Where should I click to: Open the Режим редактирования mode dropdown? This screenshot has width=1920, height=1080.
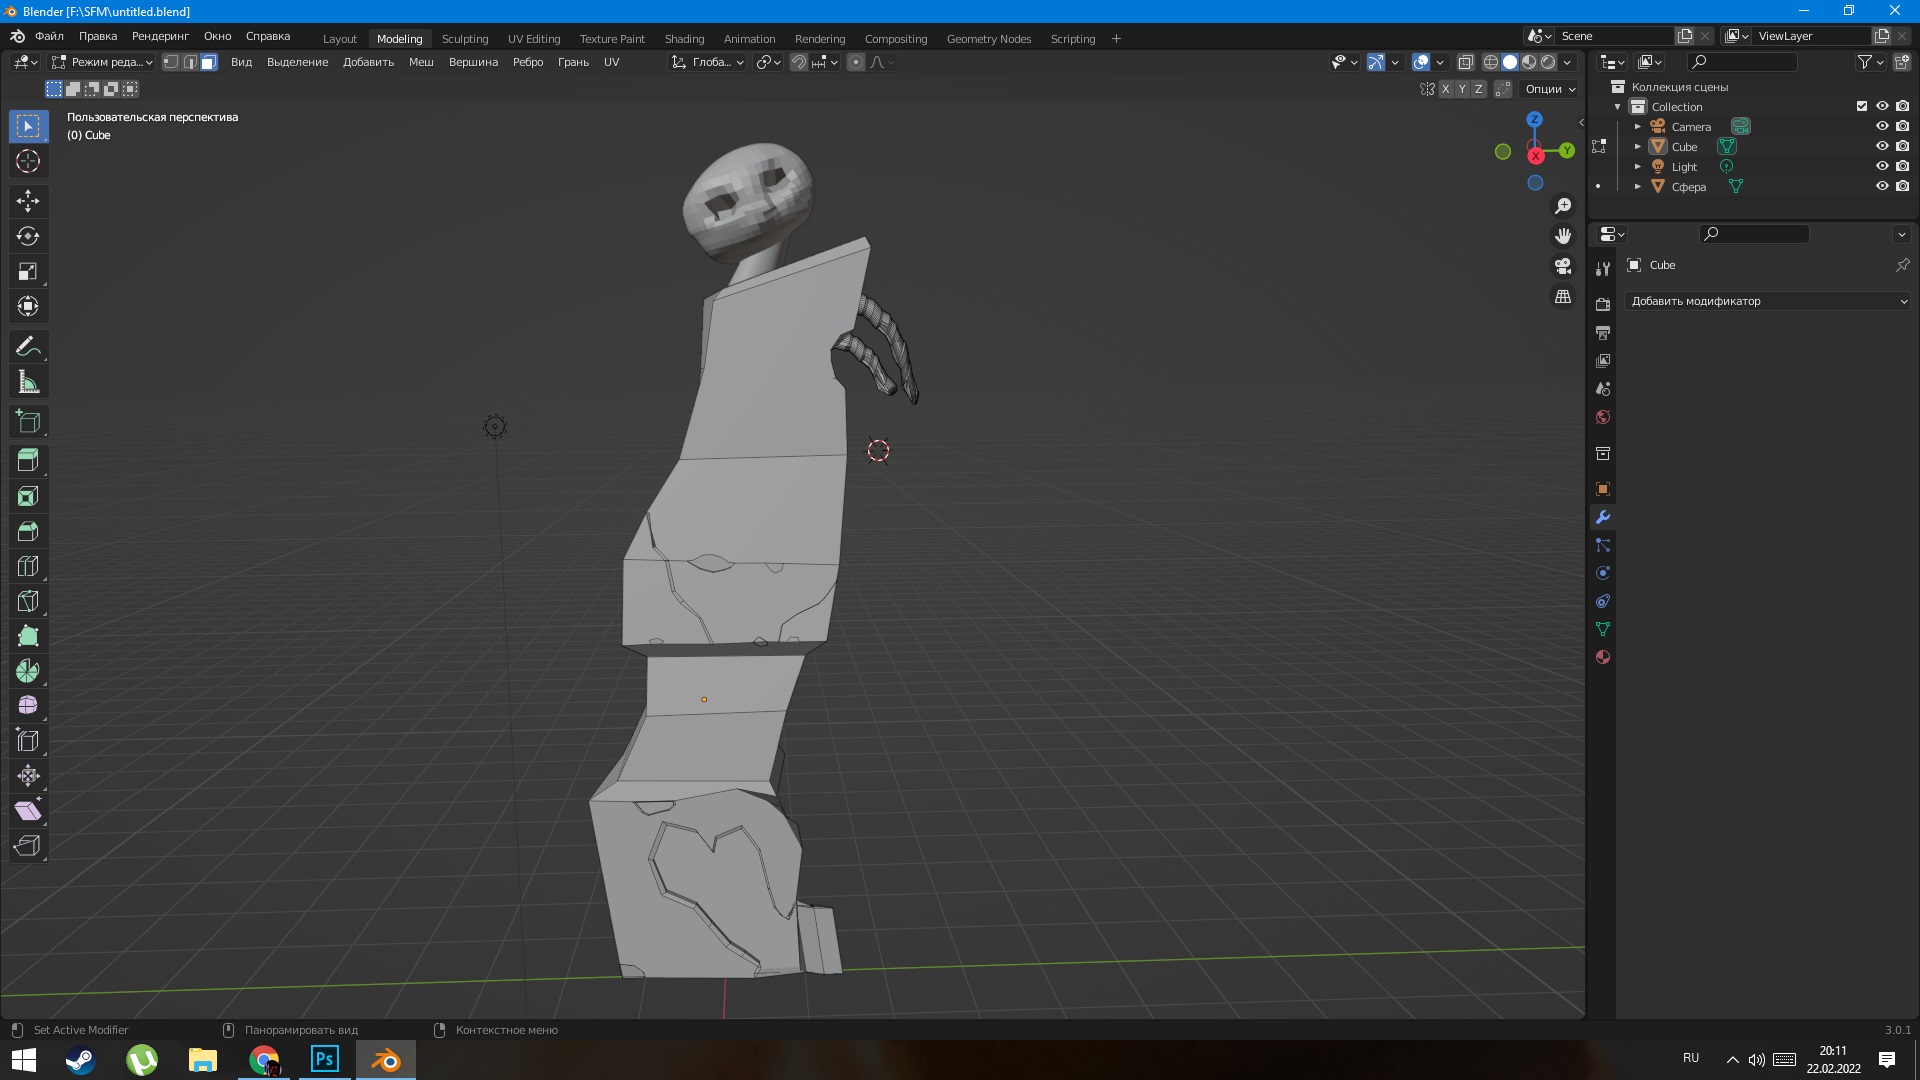[x=101, y=62]
